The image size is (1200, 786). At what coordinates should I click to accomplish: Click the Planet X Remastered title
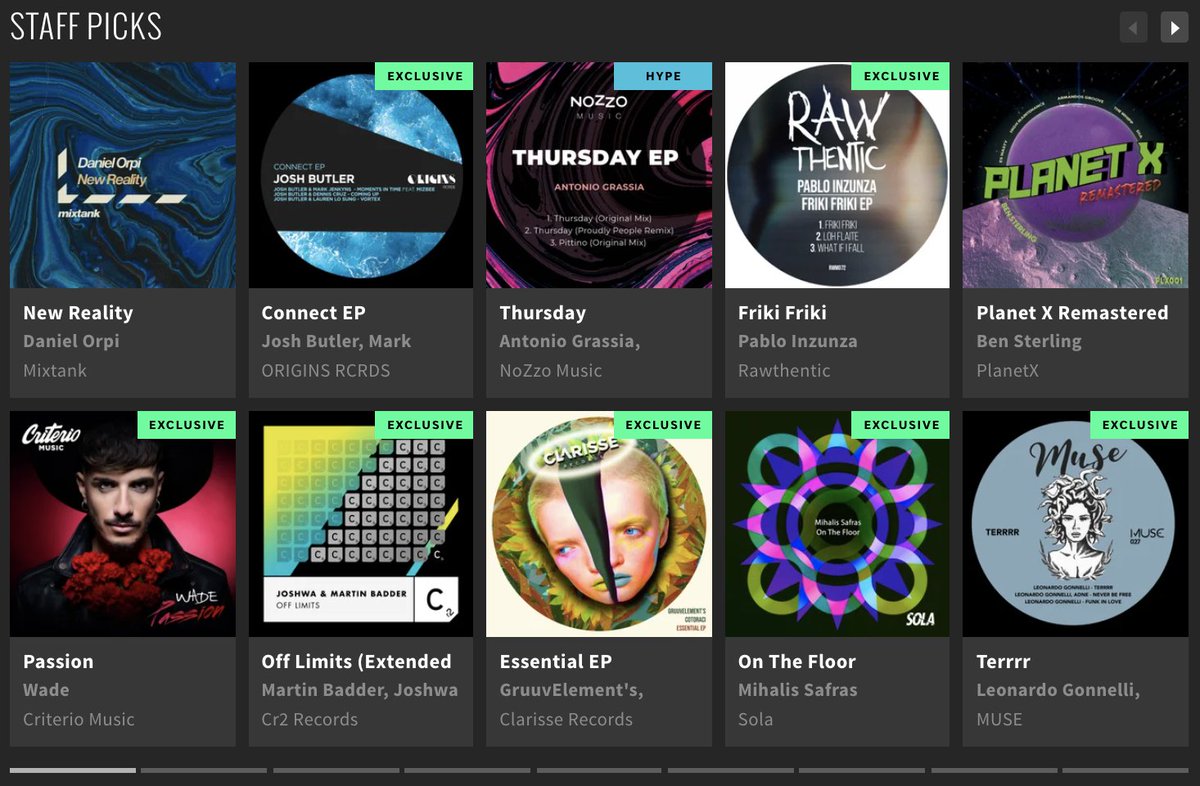click(x=1072, y=313)
